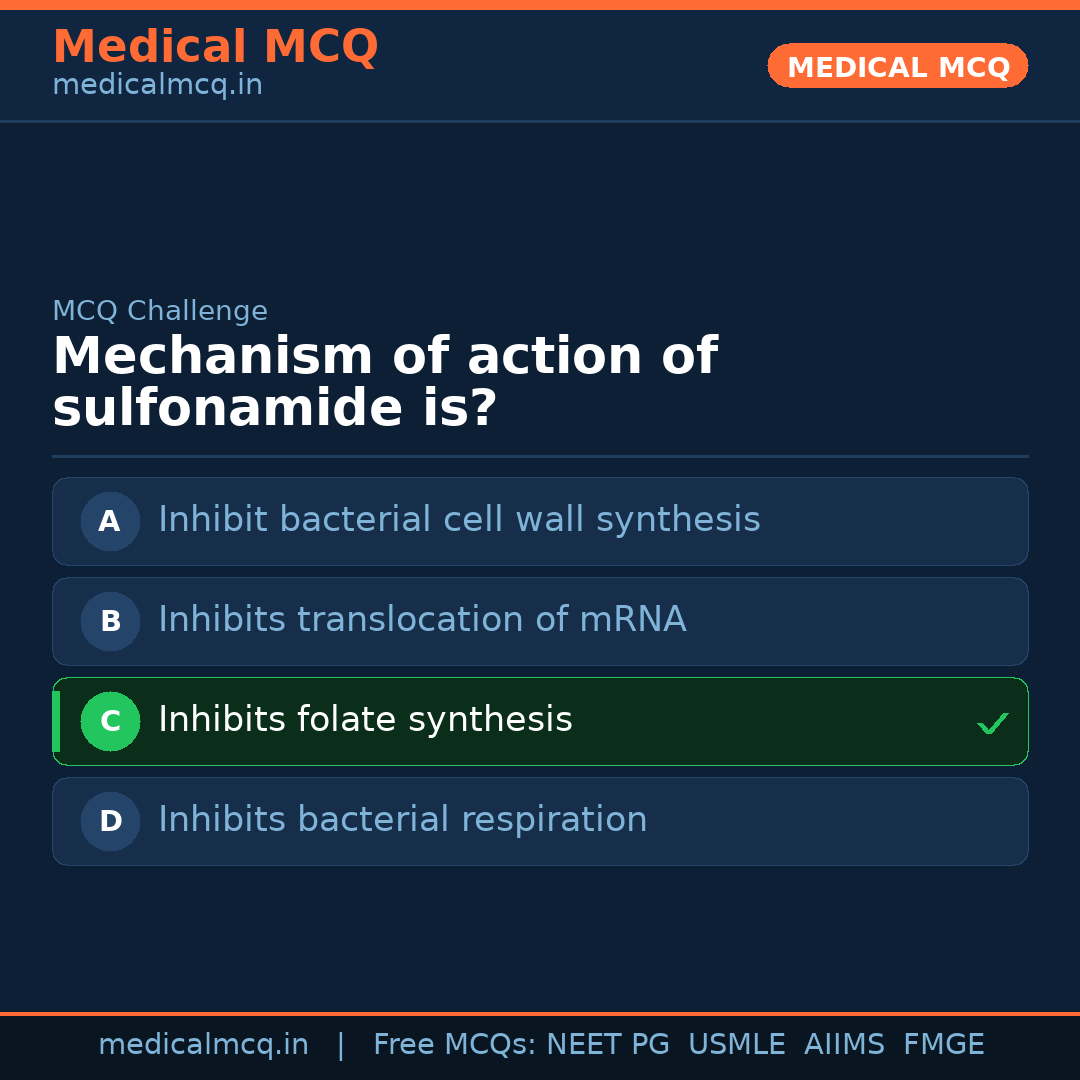Click the 'Free MCQs:' footer text

coord(455,1045)
